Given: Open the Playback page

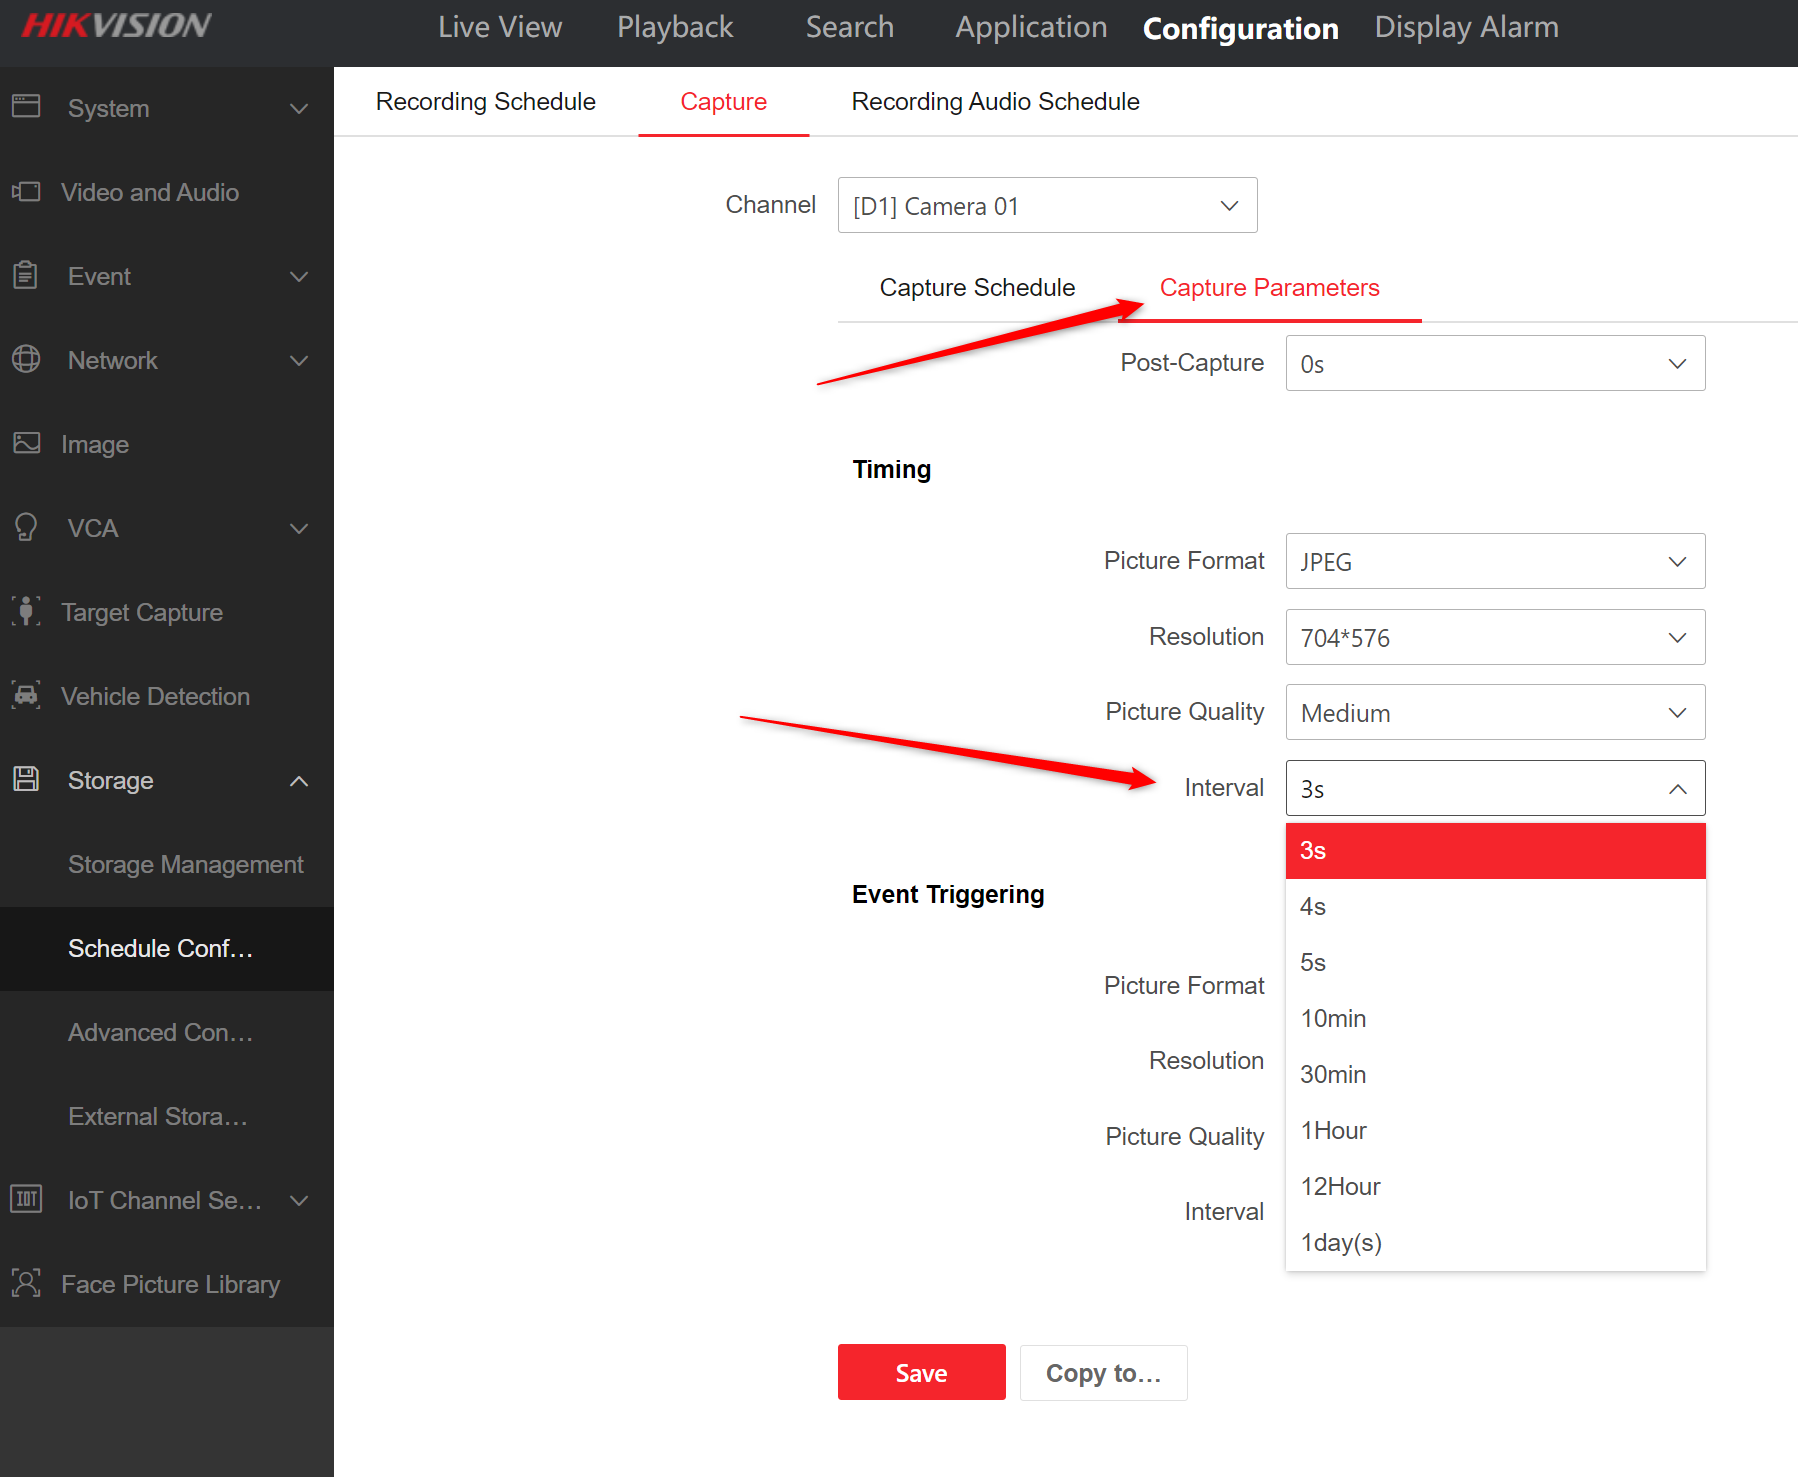Looking at the screenshot, I should (x=675, y=27).
